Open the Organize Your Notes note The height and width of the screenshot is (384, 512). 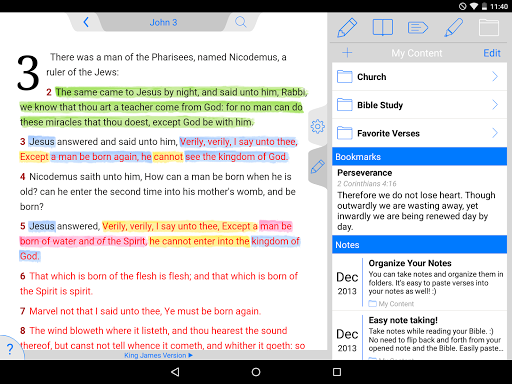pos(419,282)
